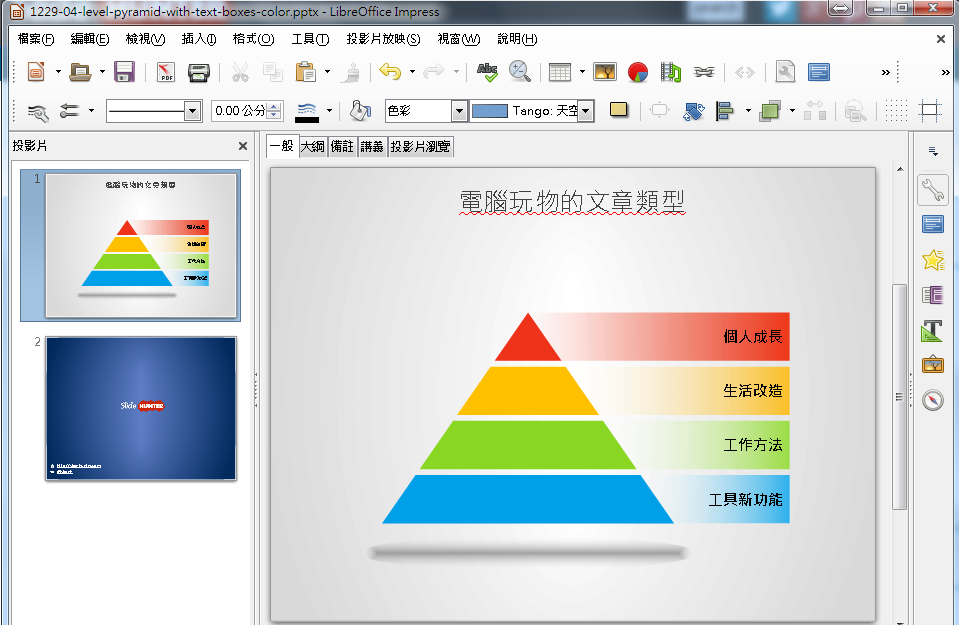Open the Gallery icon in the sidebar
Viewport: 959px width, 625px height.
pyautogui.click(x=932, y=365)
